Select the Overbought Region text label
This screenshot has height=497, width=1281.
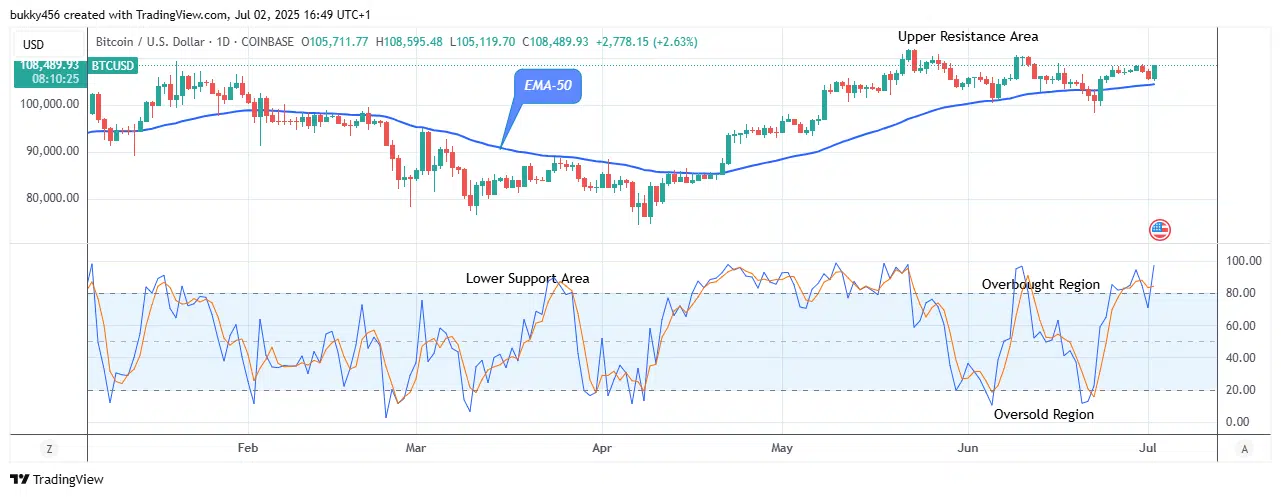point(1040,284)
